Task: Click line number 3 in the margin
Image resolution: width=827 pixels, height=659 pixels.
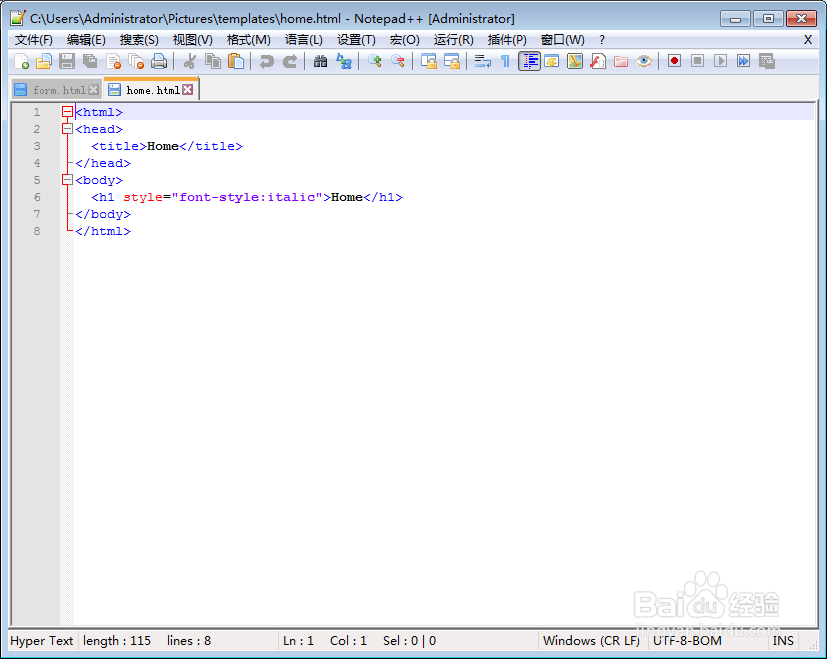Action: click(x=37, y=146)
